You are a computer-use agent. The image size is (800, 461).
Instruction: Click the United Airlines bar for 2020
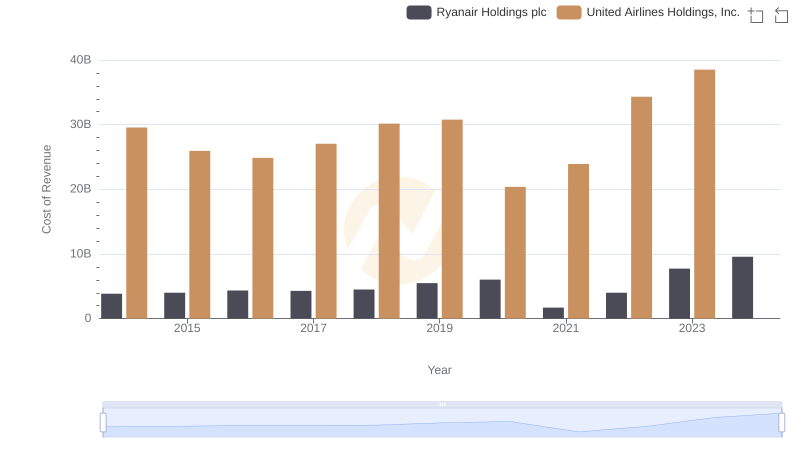click(515, 252)
